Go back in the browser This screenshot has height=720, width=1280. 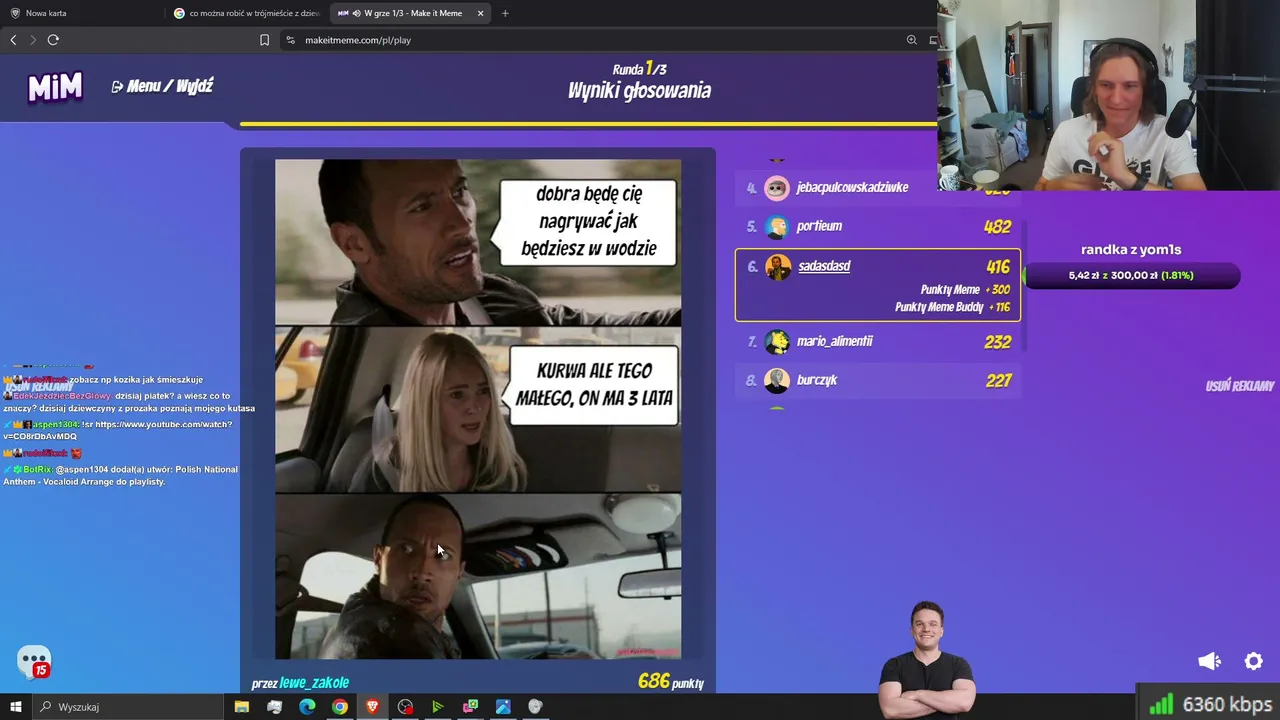coord(13,40)
